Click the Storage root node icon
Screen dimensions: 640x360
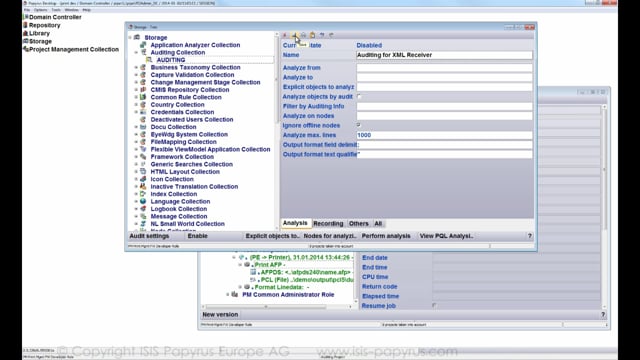(x=137, y=37)
